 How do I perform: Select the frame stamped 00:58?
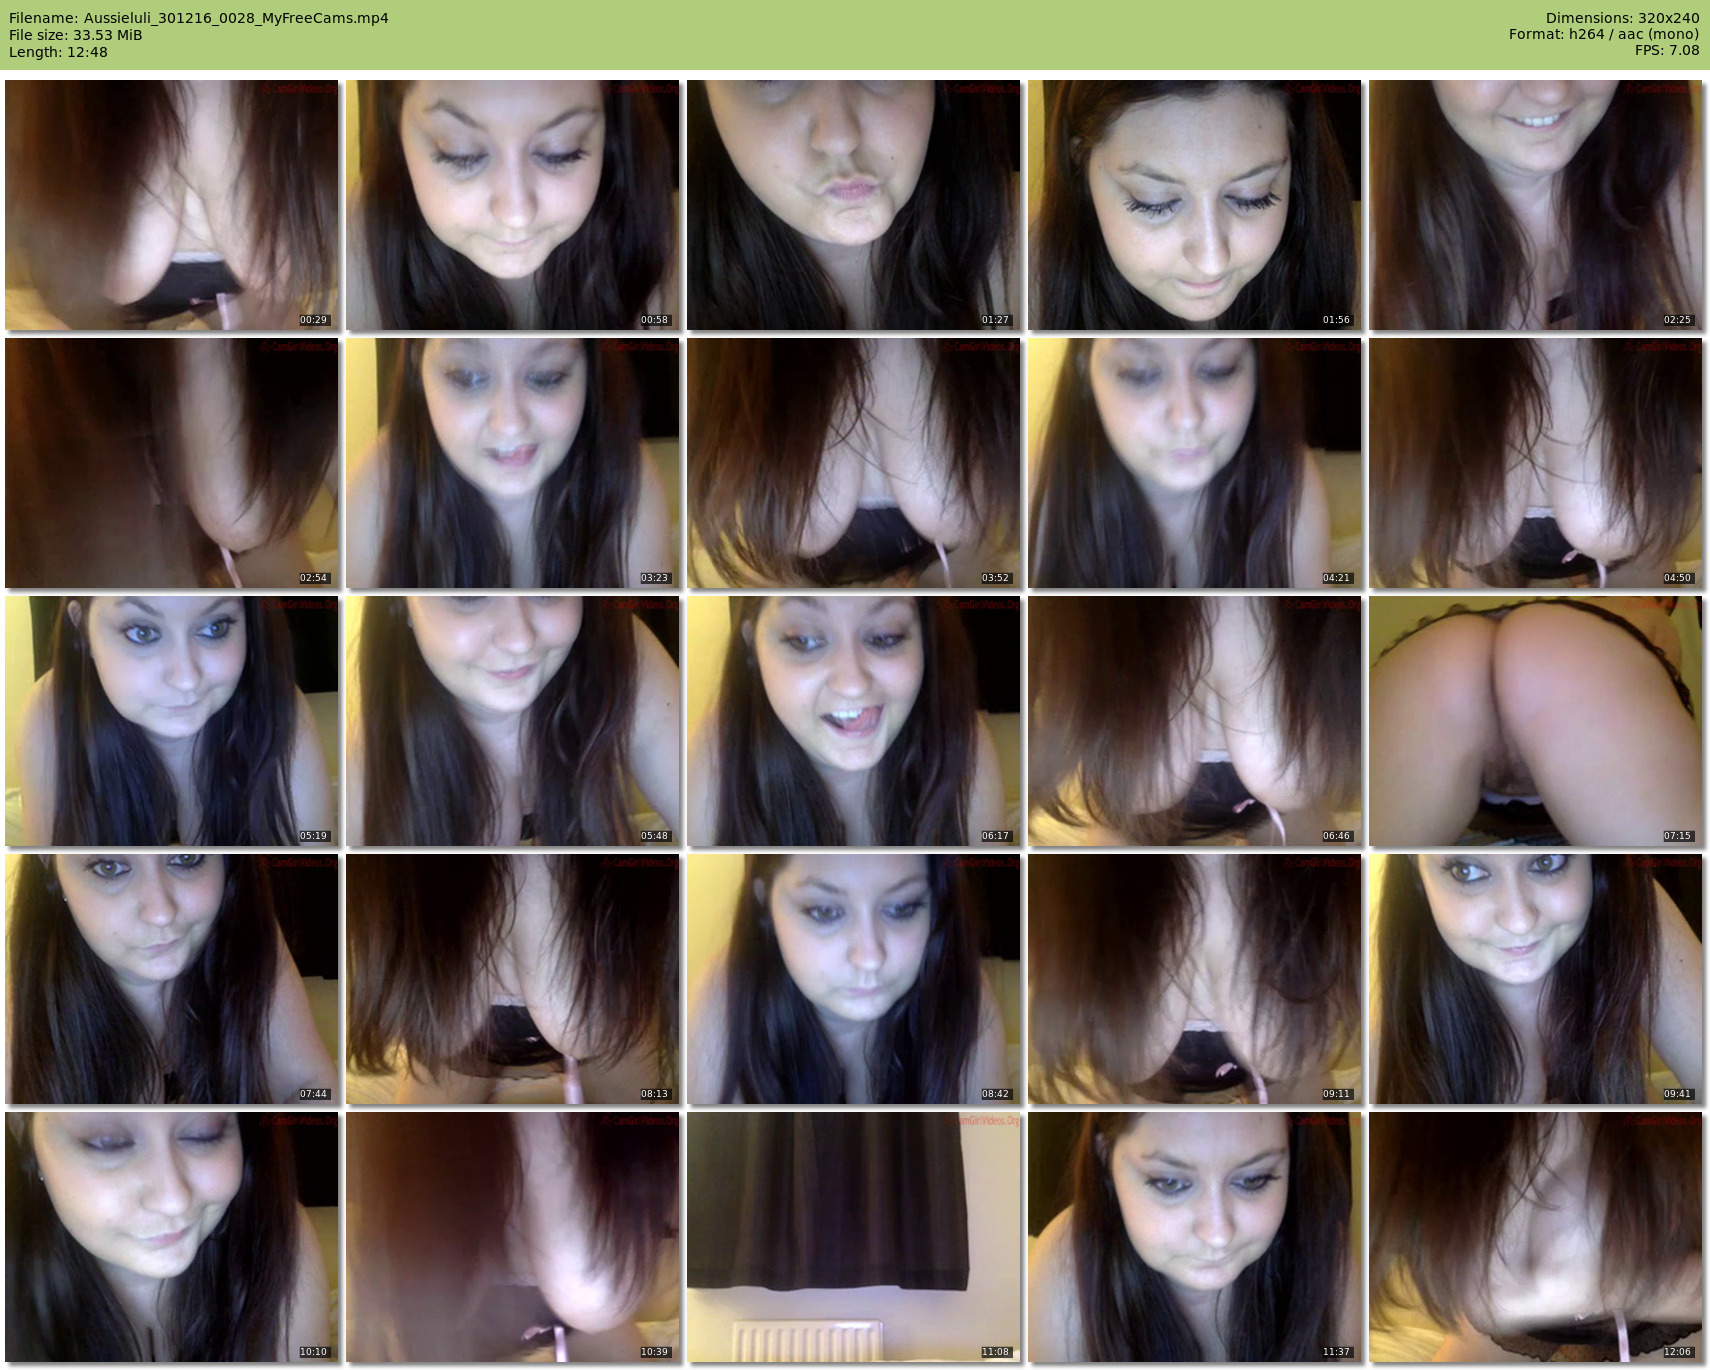point(513,205)
